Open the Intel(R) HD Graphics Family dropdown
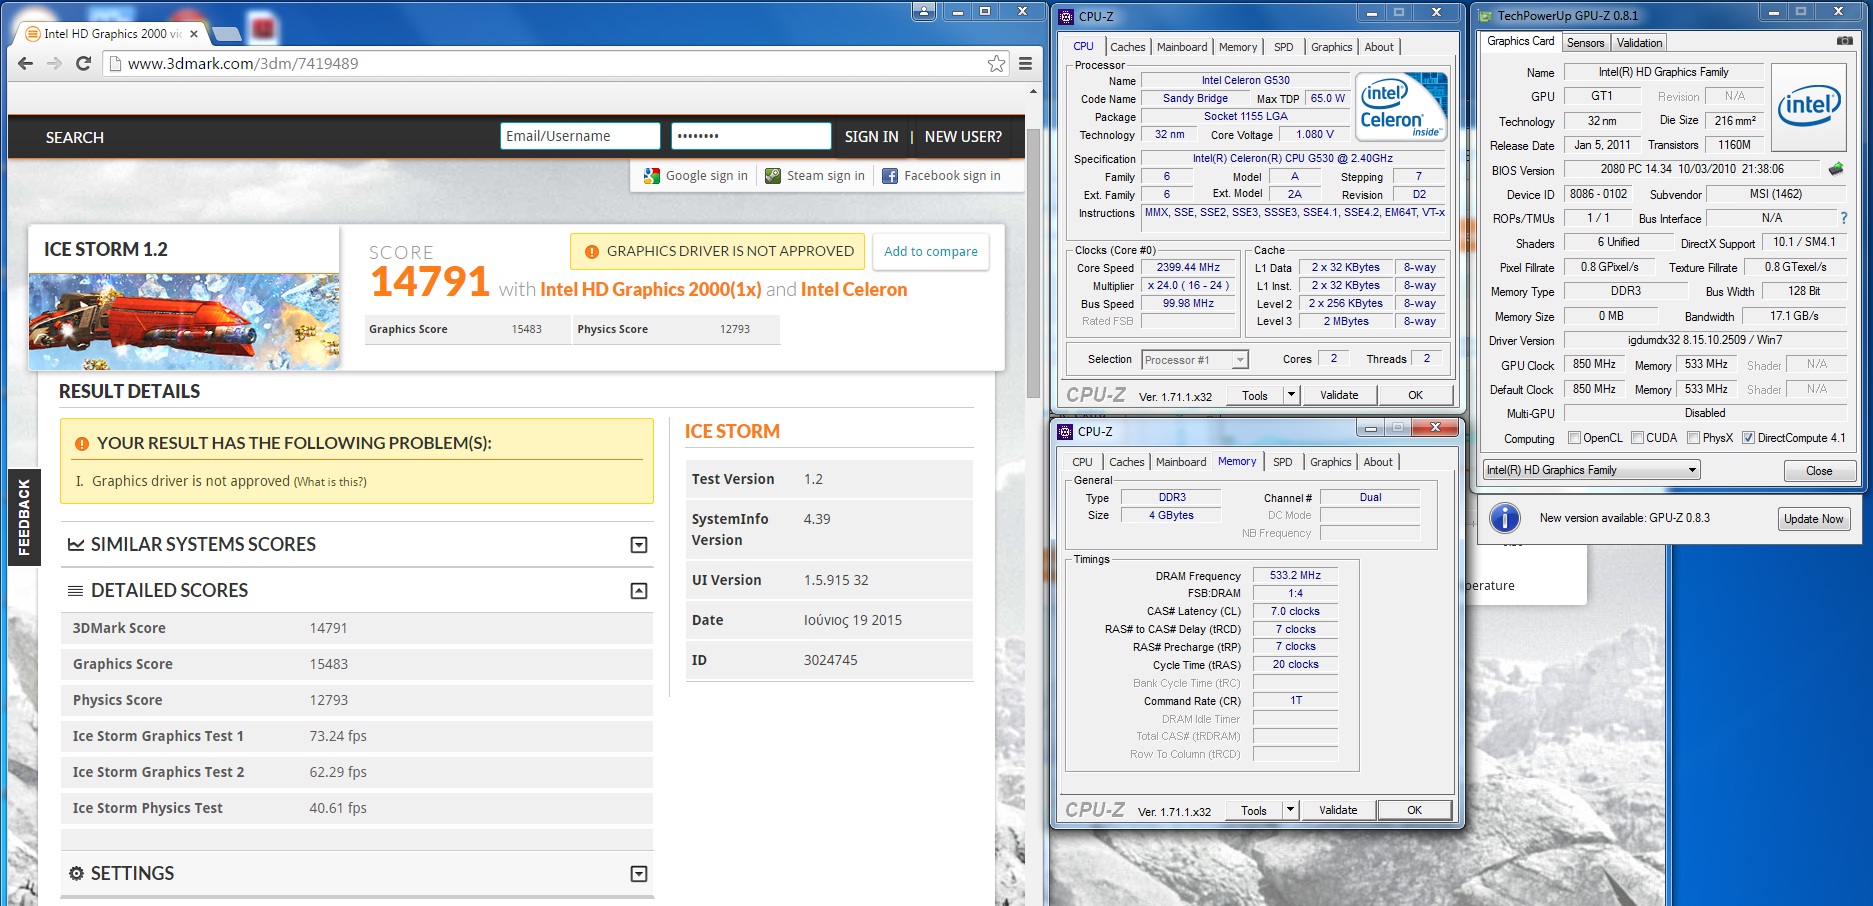This screenshot has width=1873, height=906. (x=1591, y=470)
